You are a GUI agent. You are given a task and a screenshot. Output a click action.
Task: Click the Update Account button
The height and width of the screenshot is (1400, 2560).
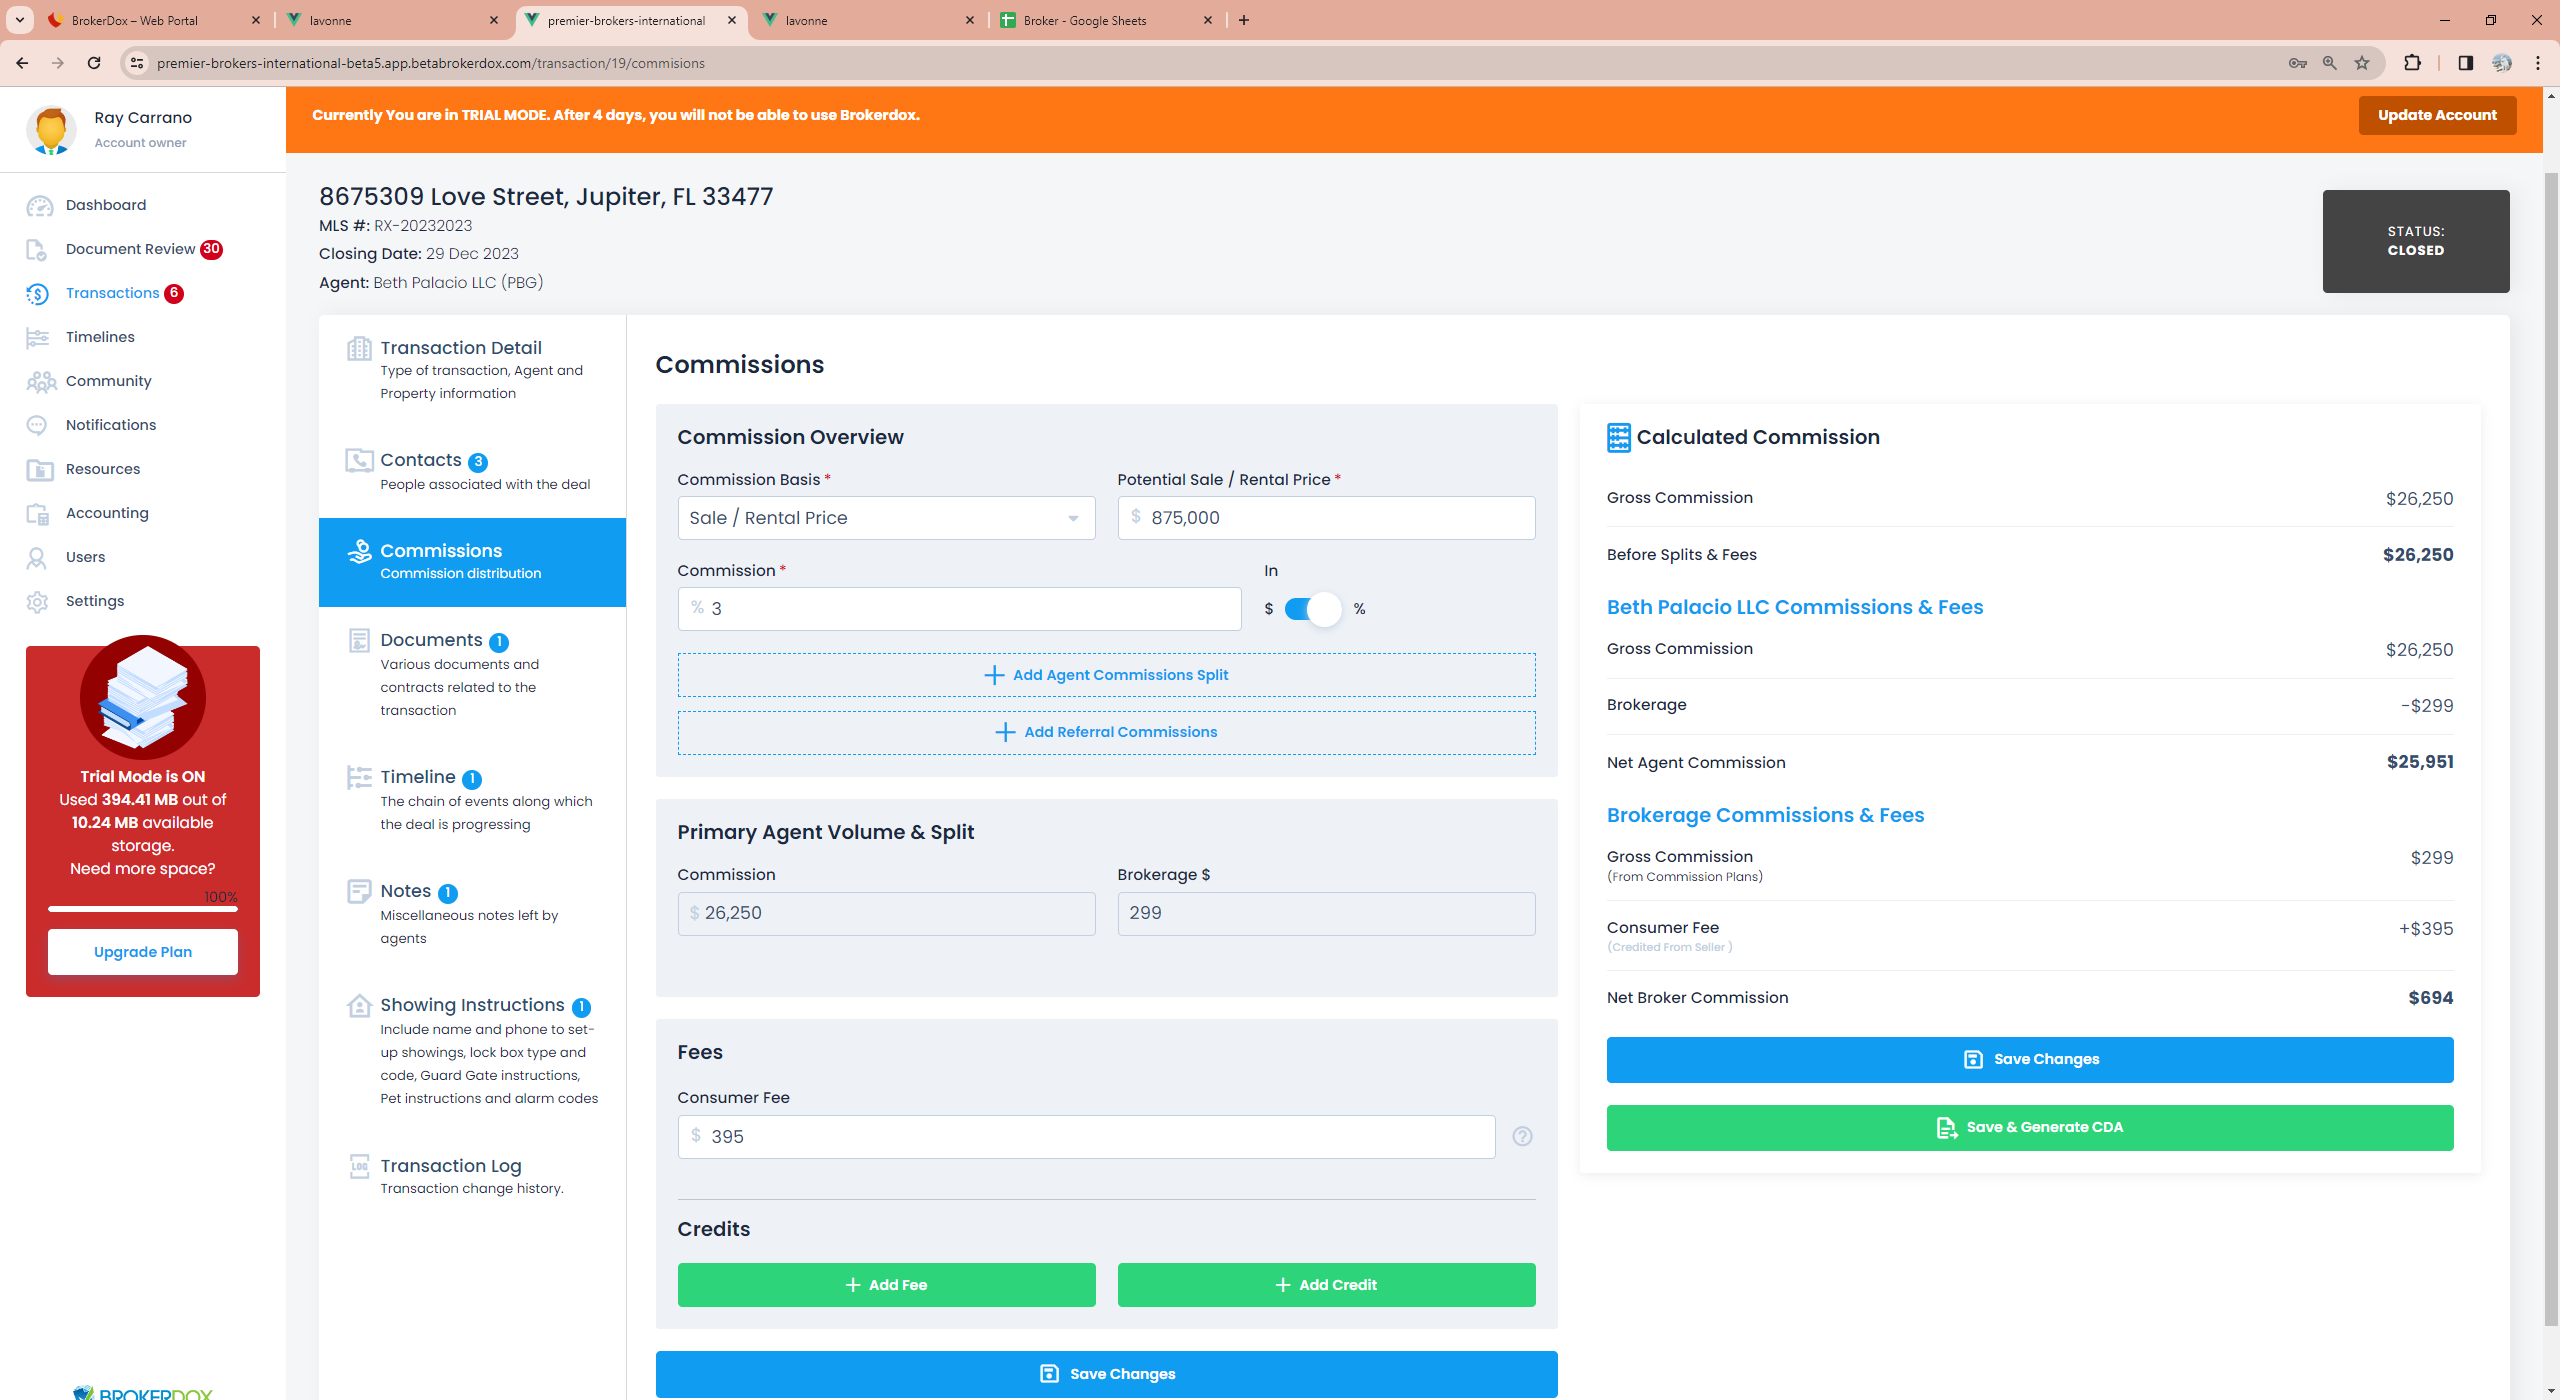(x=2437, y=115)
